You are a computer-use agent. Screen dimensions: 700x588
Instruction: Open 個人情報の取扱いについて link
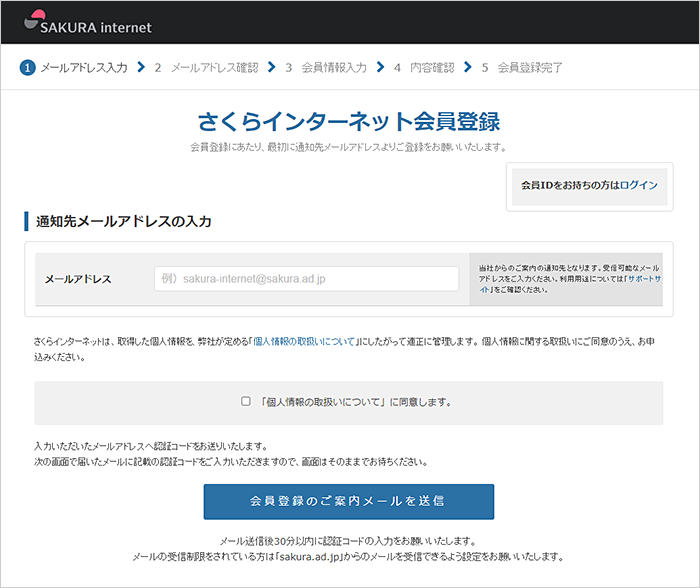tap(304, 342)
